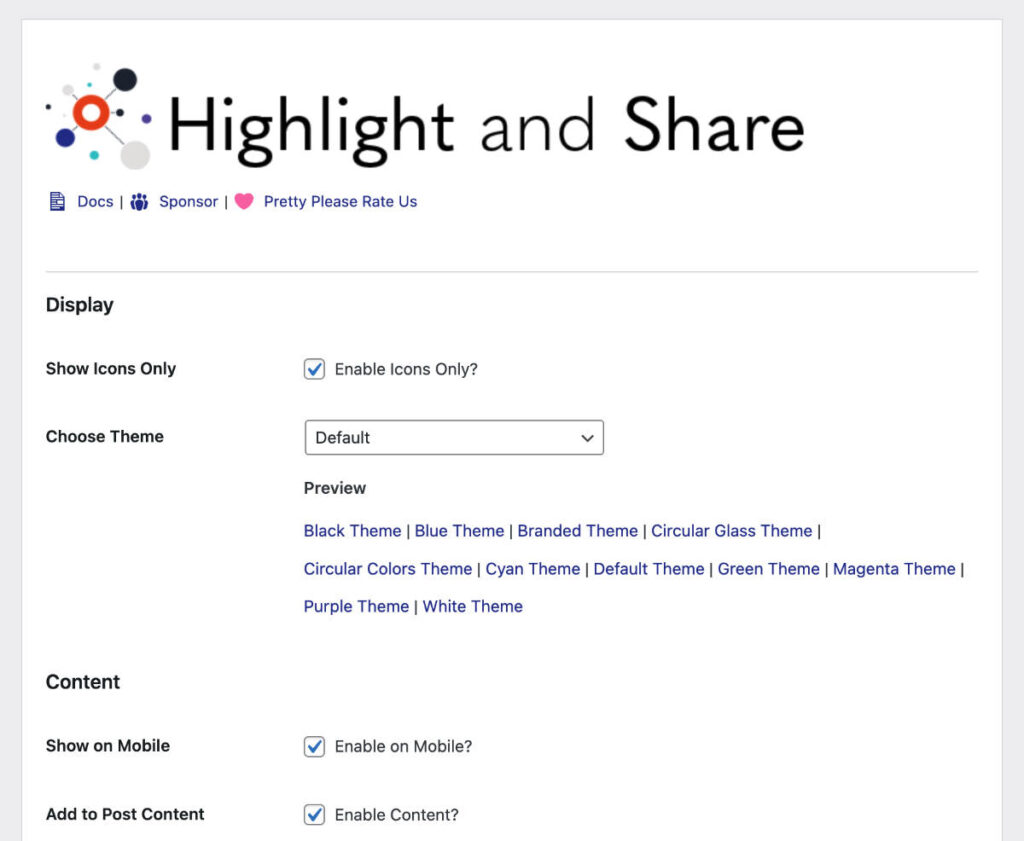1024x841 pixels.
Task: Open the Docs link
Action: coord(95,202)
